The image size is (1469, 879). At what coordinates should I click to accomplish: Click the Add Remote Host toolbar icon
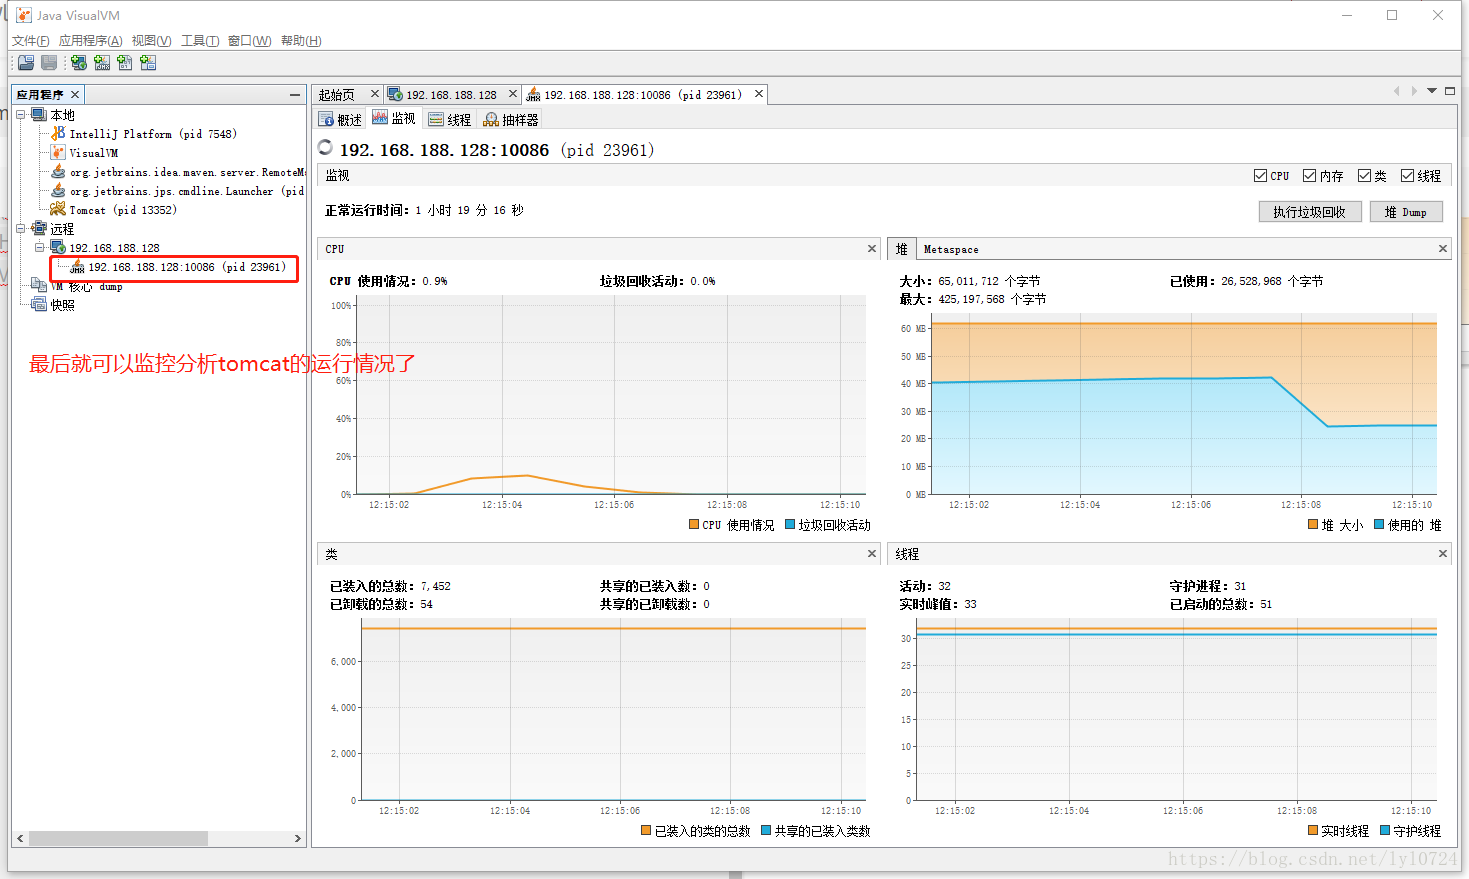tap(78, 62)
